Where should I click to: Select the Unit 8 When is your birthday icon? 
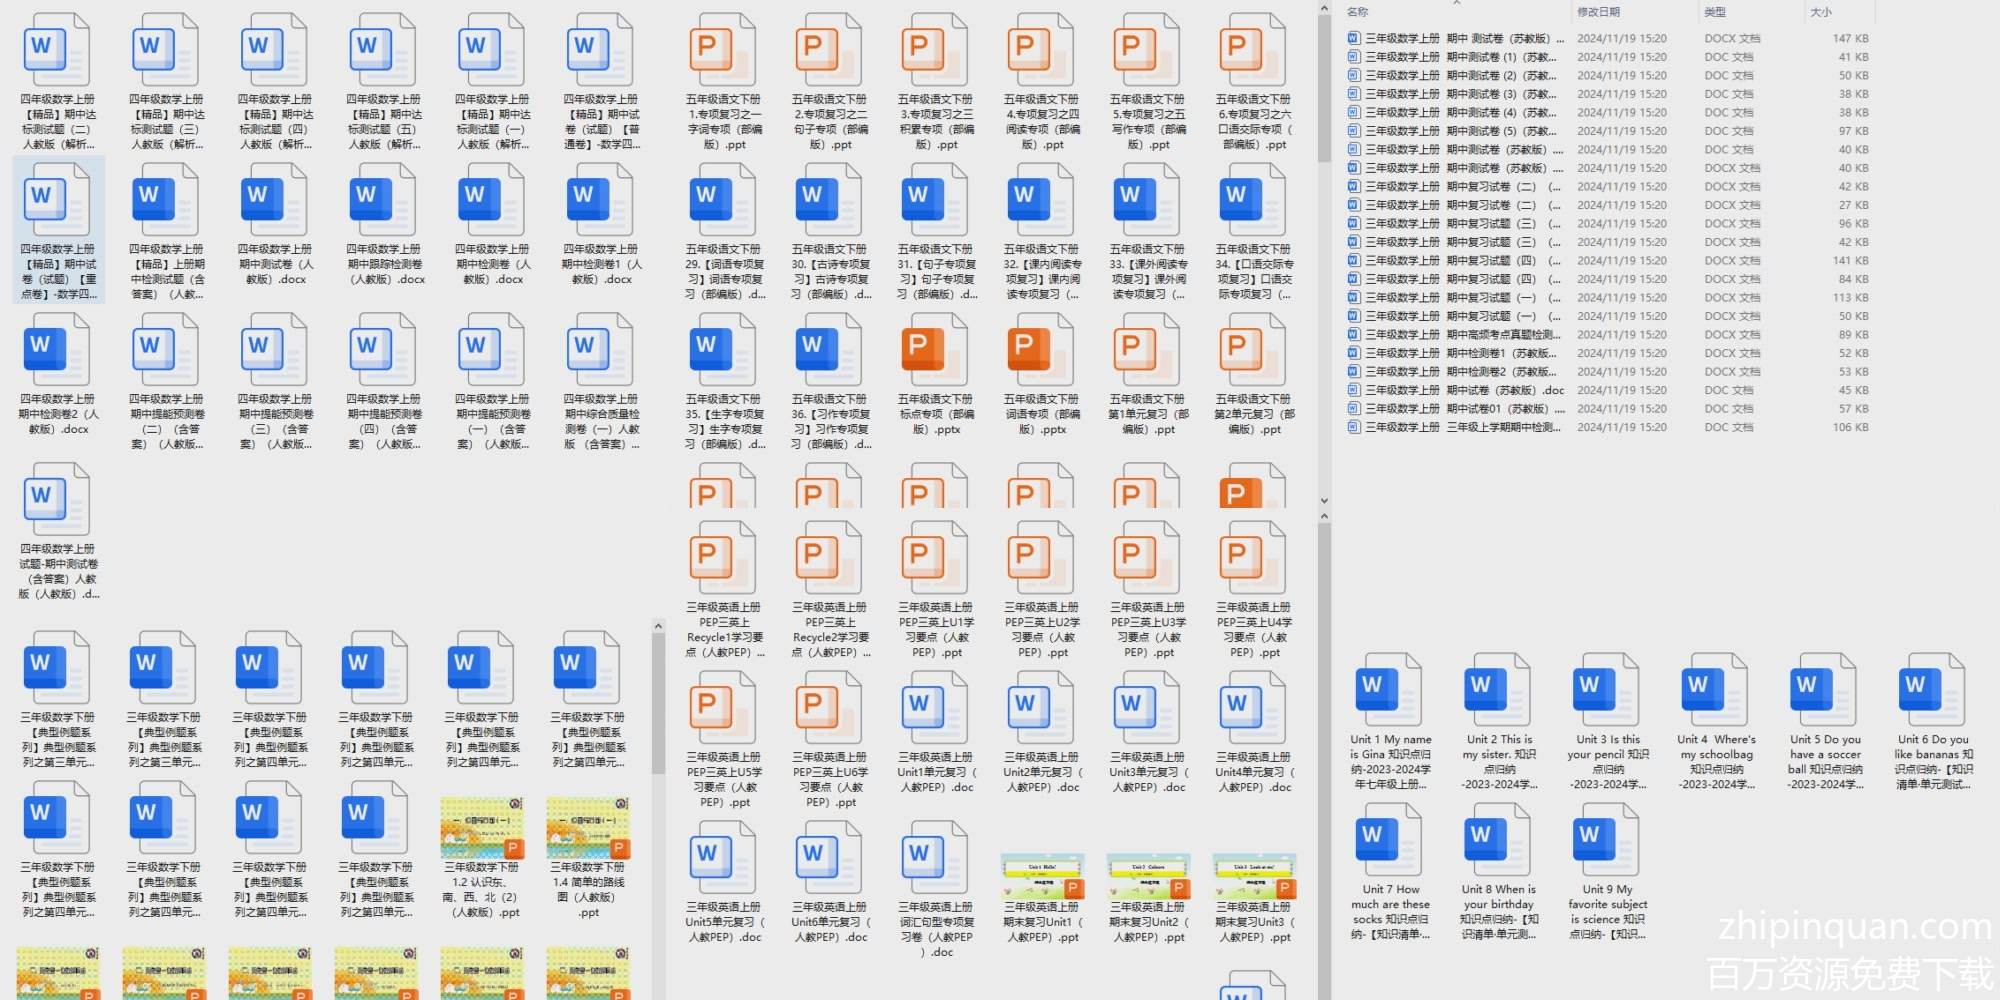[1498, 839]
